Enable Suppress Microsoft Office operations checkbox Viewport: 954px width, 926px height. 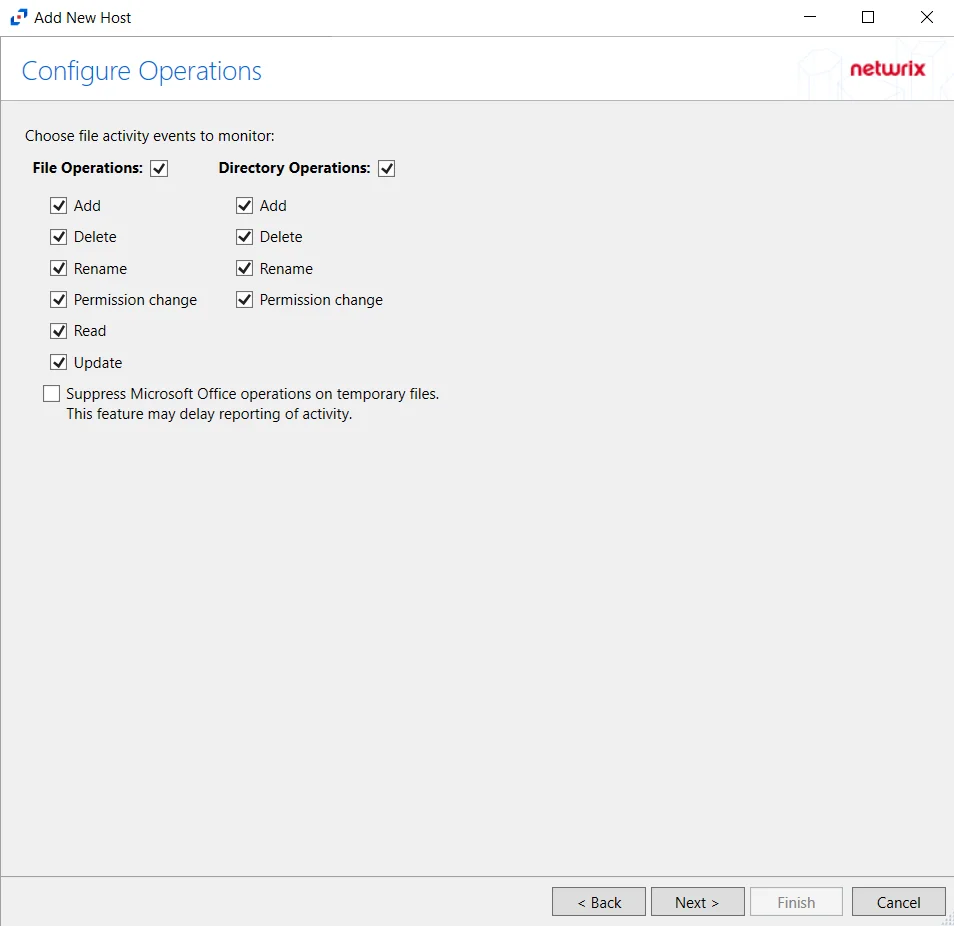coord(52,394)
